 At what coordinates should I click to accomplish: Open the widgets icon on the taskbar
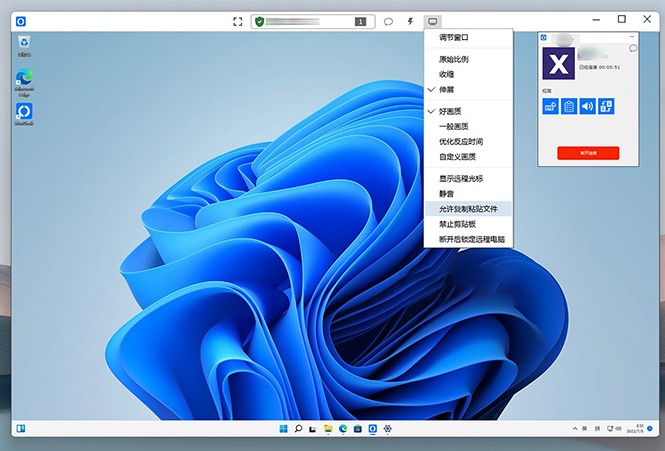[21, 429]
